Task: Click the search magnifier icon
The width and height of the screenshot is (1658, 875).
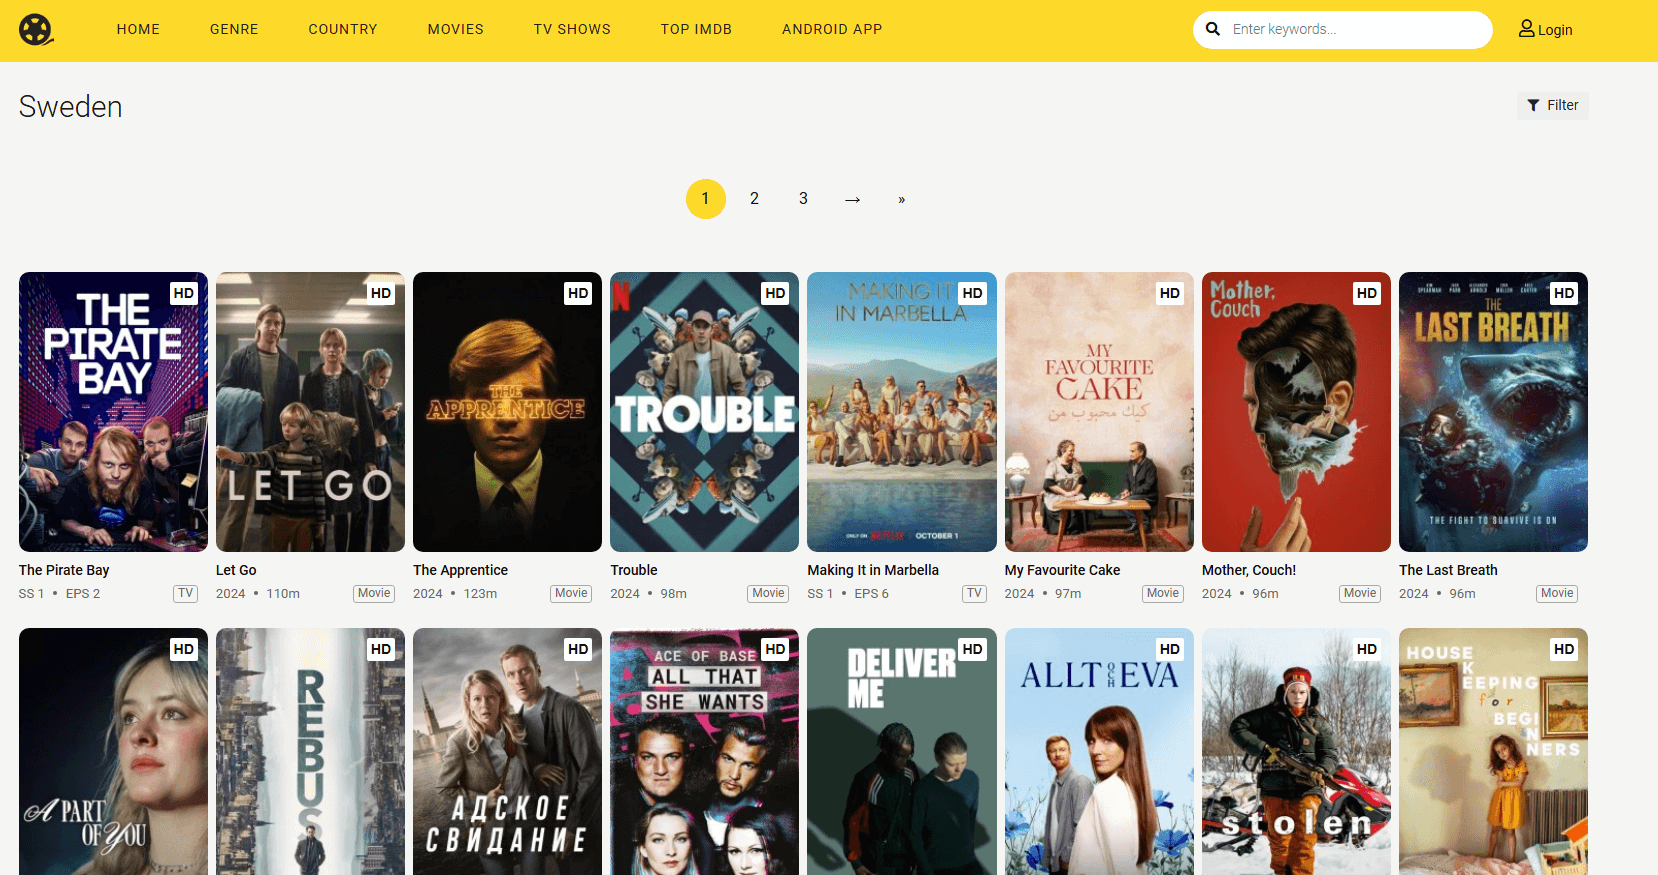Action: (1213, 30)
